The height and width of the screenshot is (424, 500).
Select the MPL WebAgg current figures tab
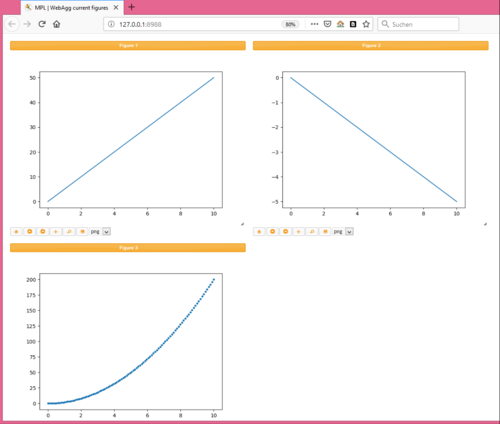tap(72, 7)
